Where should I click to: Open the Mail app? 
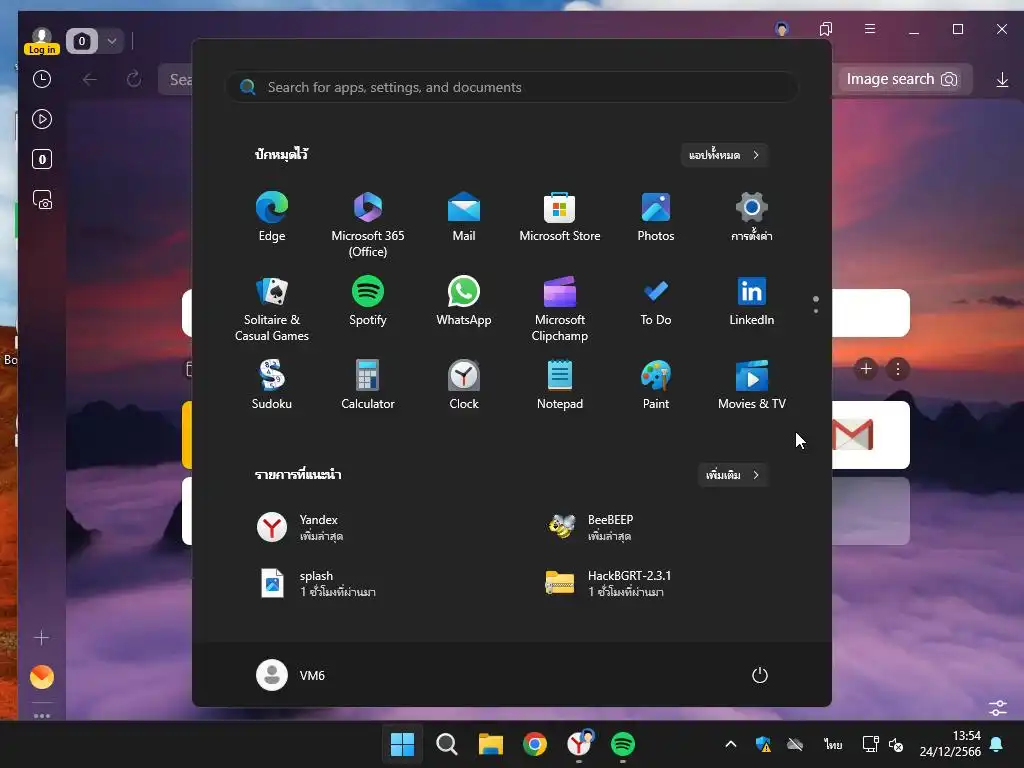pos(464,217)
